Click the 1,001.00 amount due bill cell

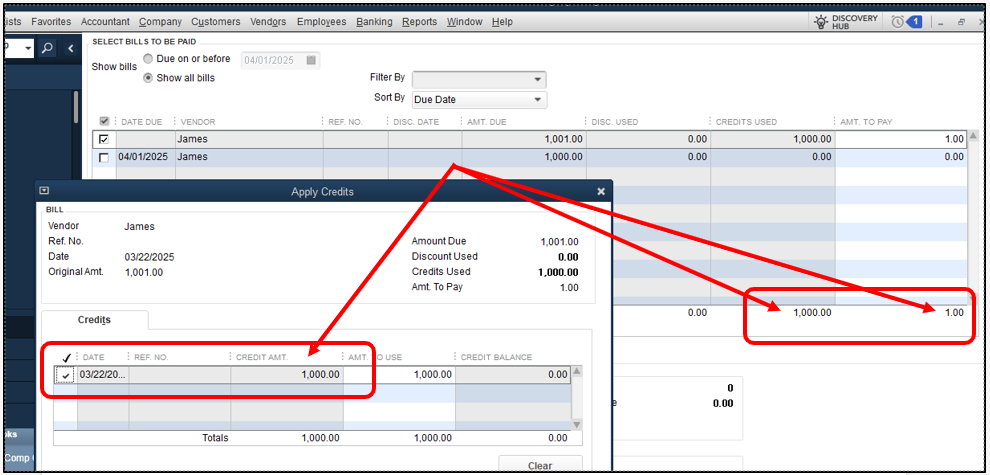524,139
